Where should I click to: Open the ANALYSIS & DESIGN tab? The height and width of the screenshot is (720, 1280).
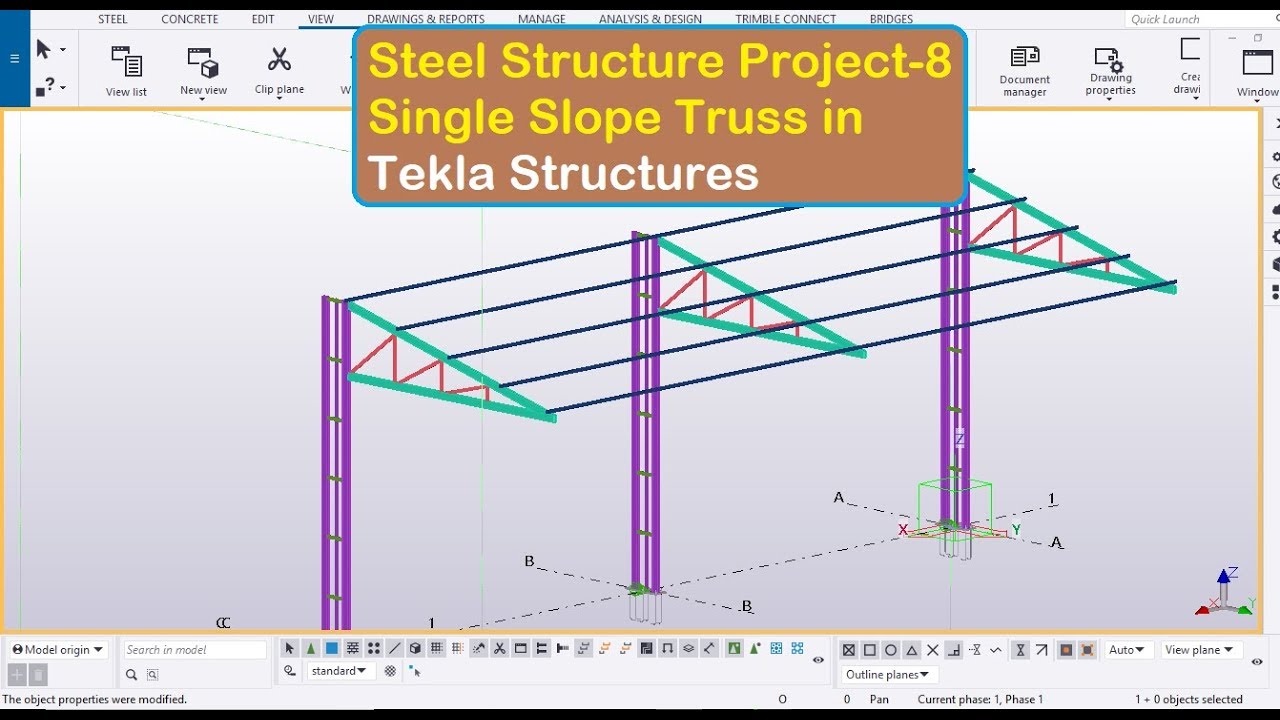point(650,19)
